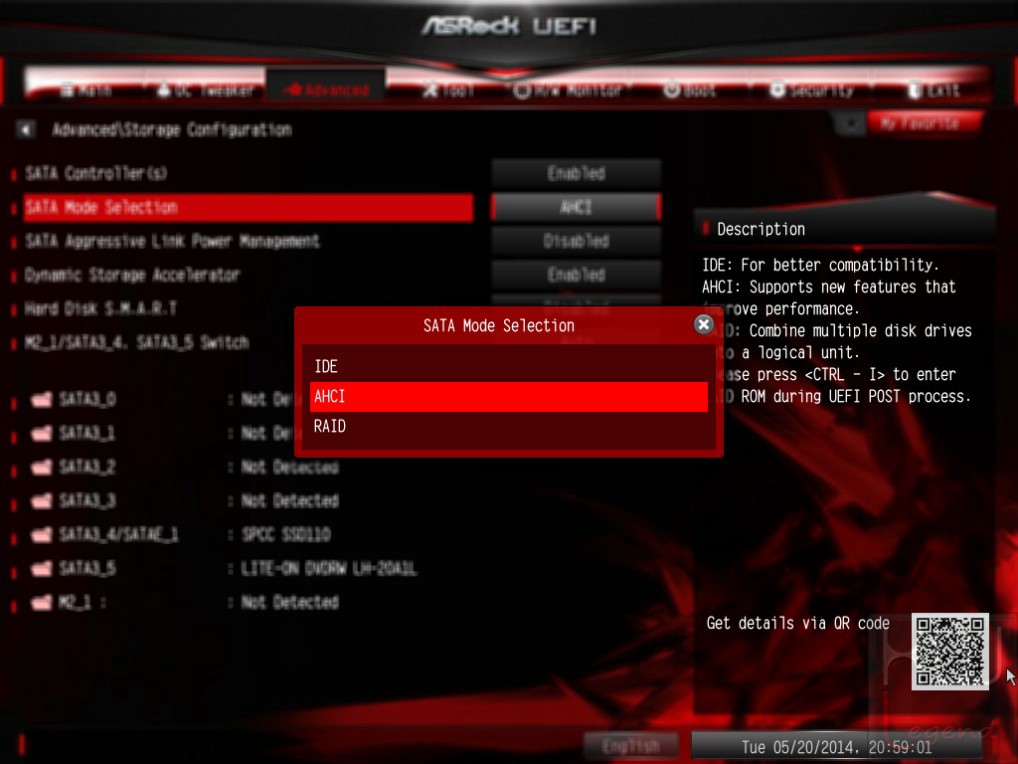Select the highlighted AHCI option
Image resolution: width=1018 pixels, height=764 pixels.
[x=508, y=397]
